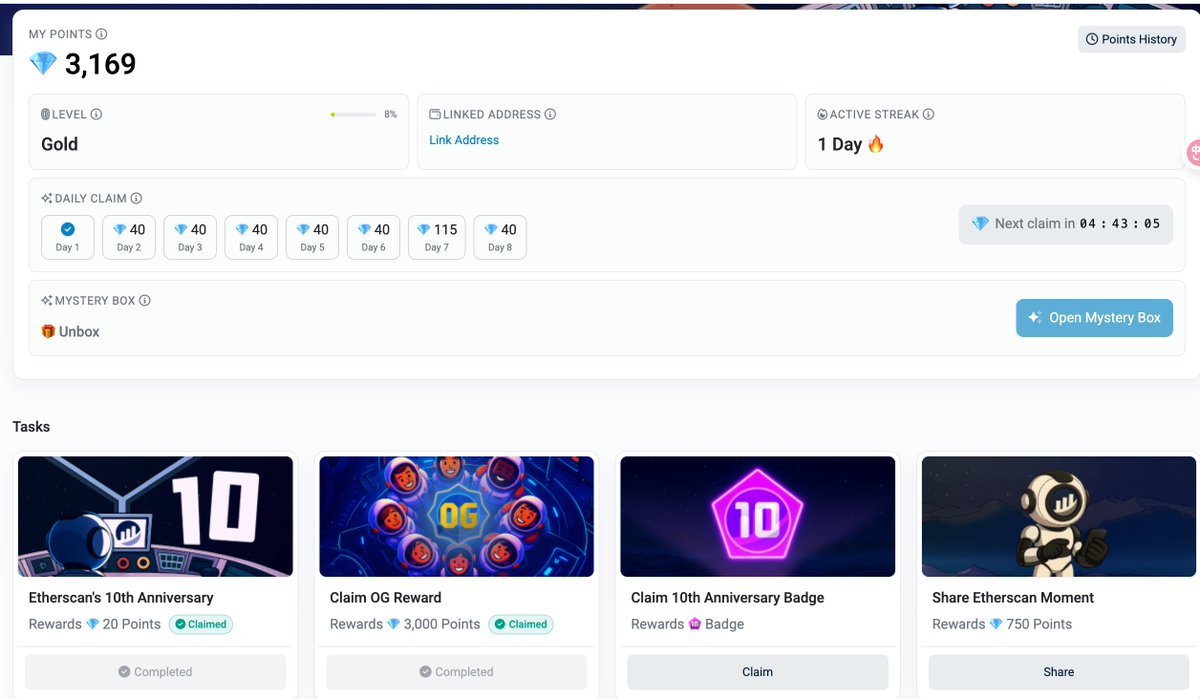This screenshot has width=1200, height=699.
Task: Click the badge icon in Rewards Badge
Action: (695, 624)
